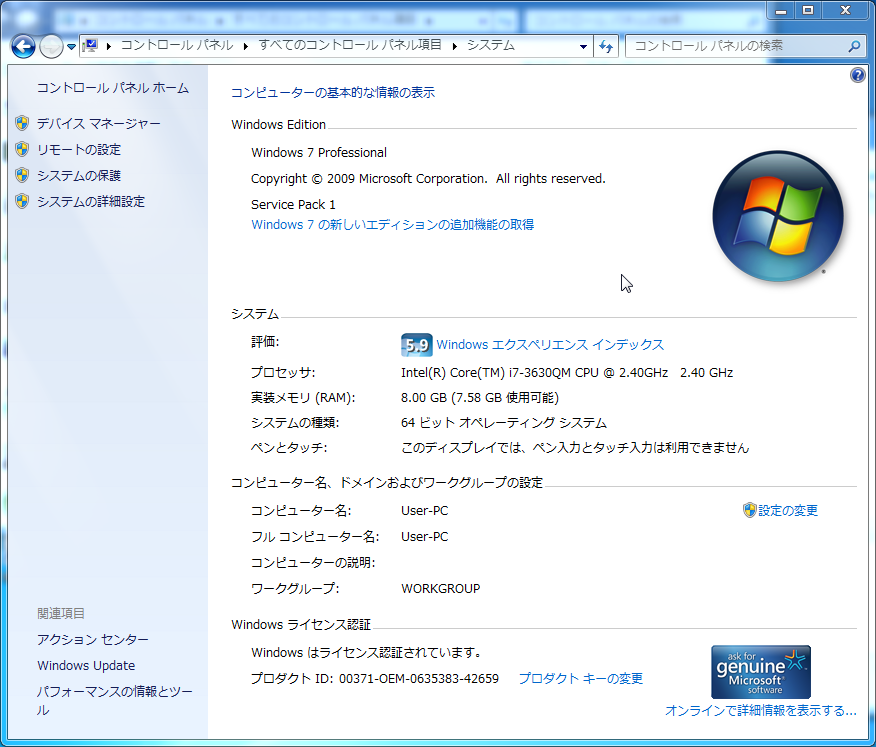Click shield icon next to システムの詳細設定
The image size is (876, 747).
22,201
